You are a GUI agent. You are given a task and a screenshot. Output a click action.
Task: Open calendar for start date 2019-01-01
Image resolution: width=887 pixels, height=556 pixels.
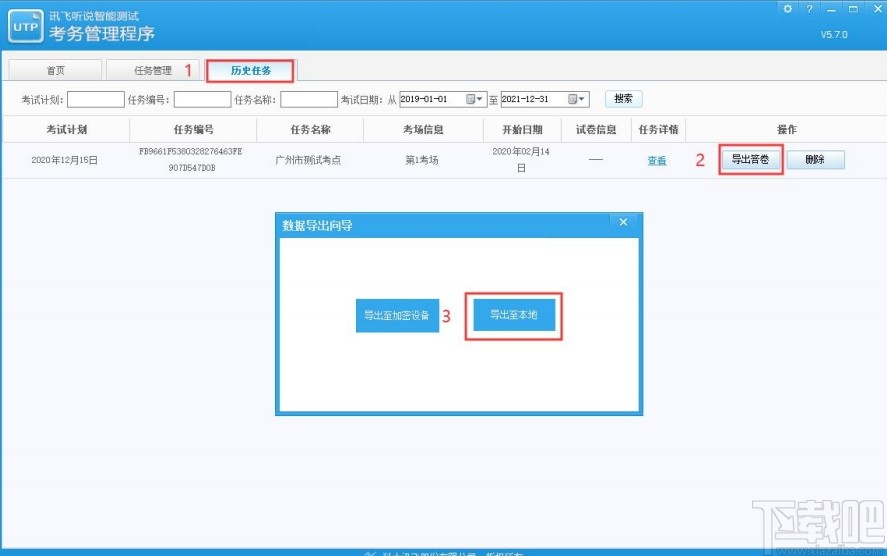(x=474, y=99)
